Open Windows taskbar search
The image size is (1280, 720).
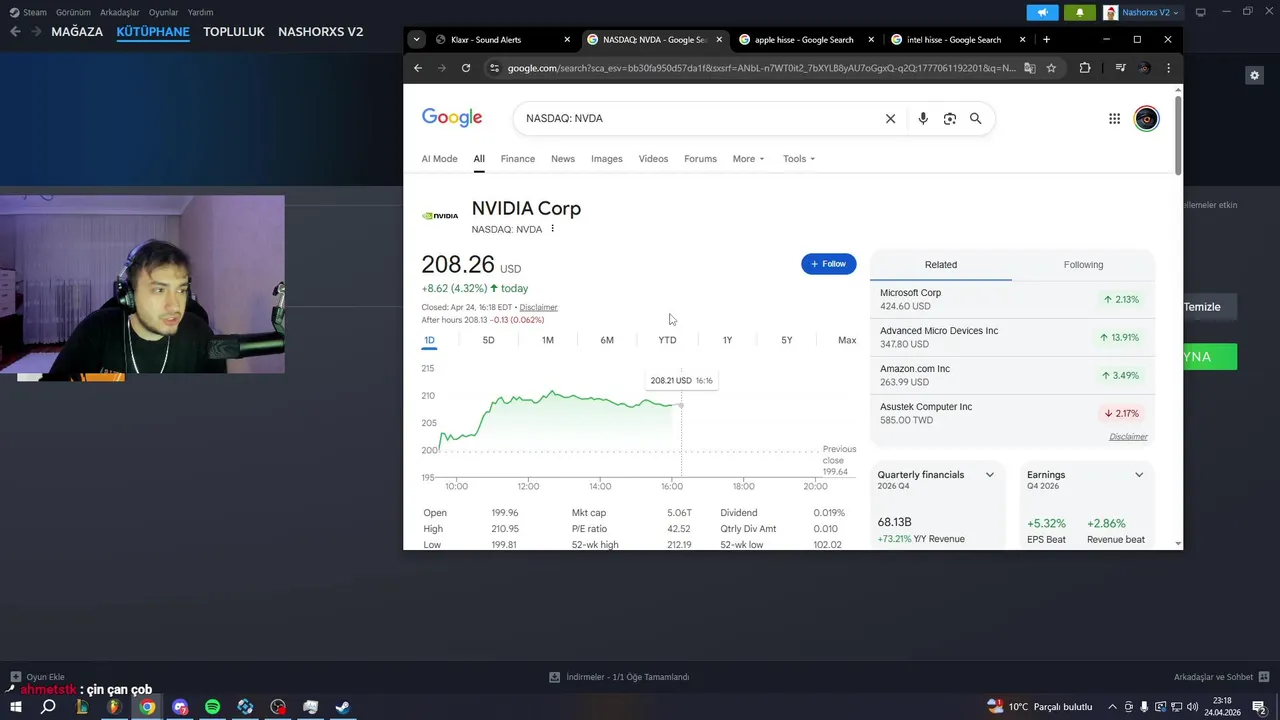pos(48,707)
